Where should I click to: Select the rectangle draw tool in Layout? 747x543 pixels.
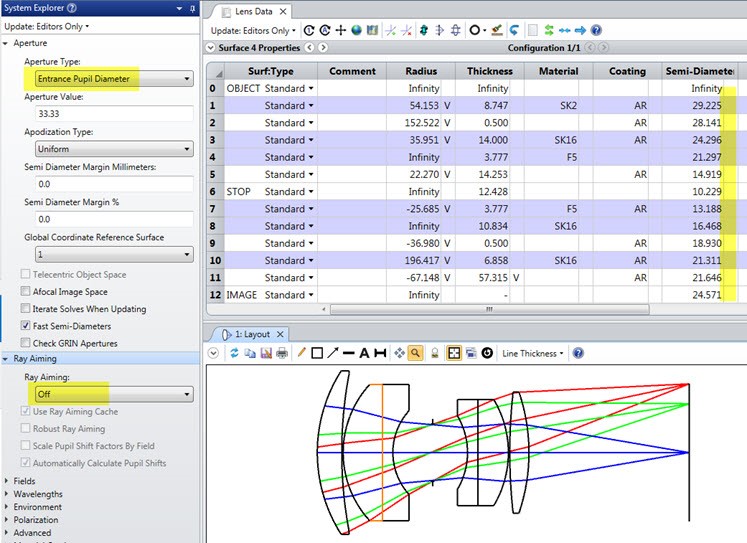317,353
